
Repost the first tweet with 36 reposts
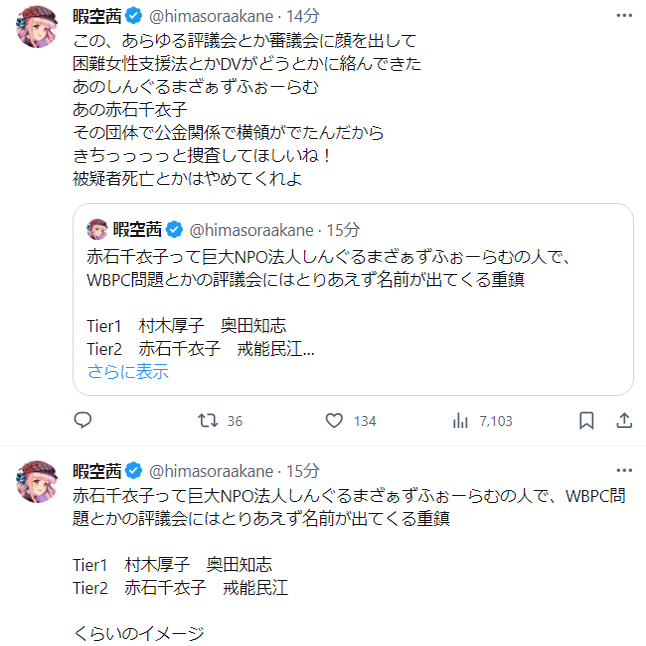click(x=209, y=421)
